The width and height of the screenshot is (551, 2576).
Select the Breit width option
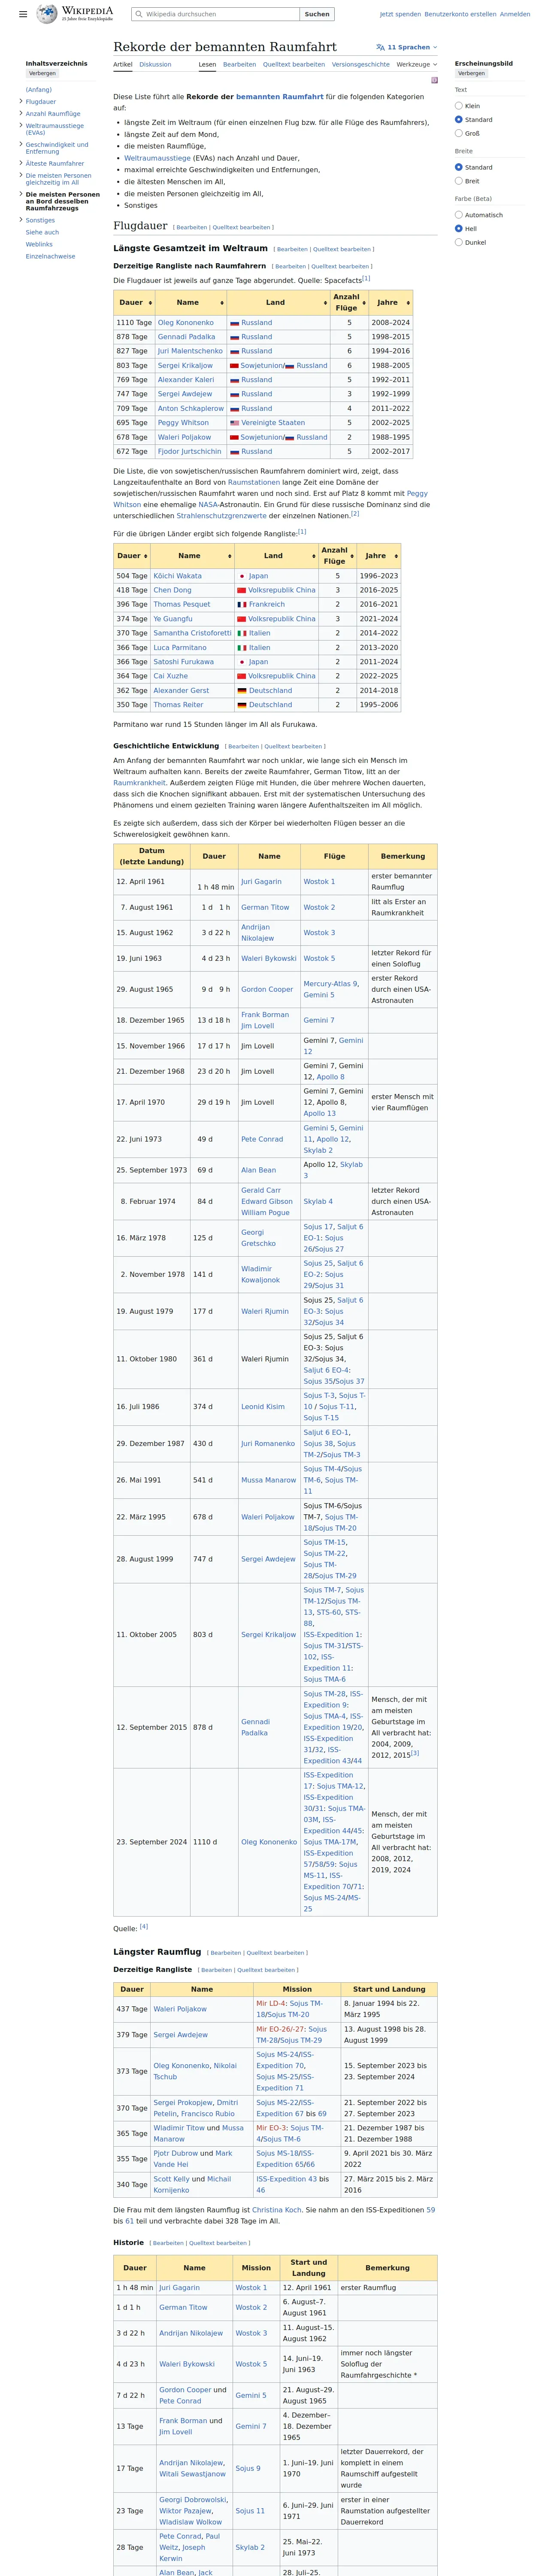459,181
